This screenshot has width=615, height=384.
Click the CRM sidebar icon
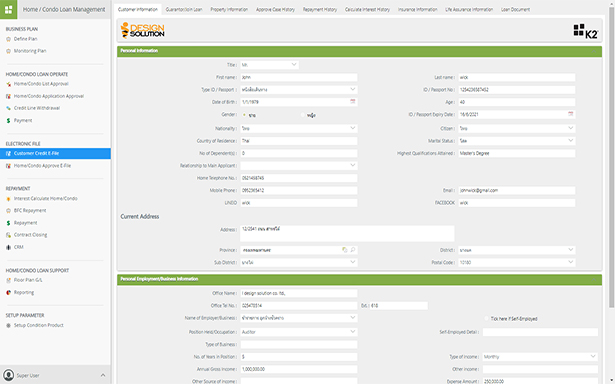(x=8, y=247)
